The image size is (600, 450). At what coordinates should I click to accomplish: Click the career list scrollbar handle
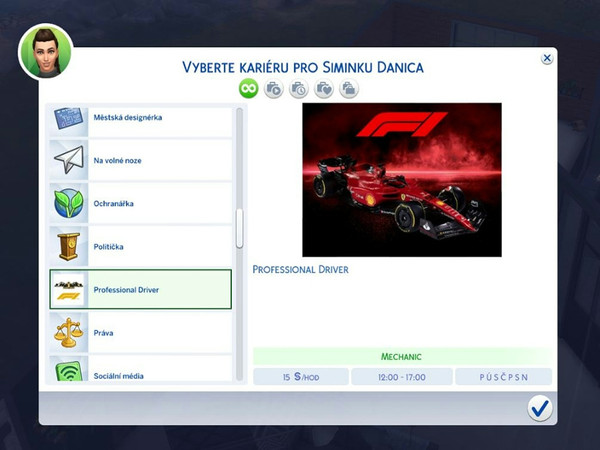239,229
